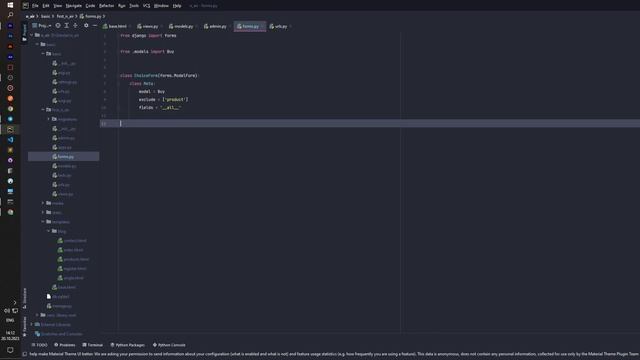The width and height of the screenshot is (640, 360).
Task: Collapse the templates folder in project tree
Action: click(x=43, y=222)
